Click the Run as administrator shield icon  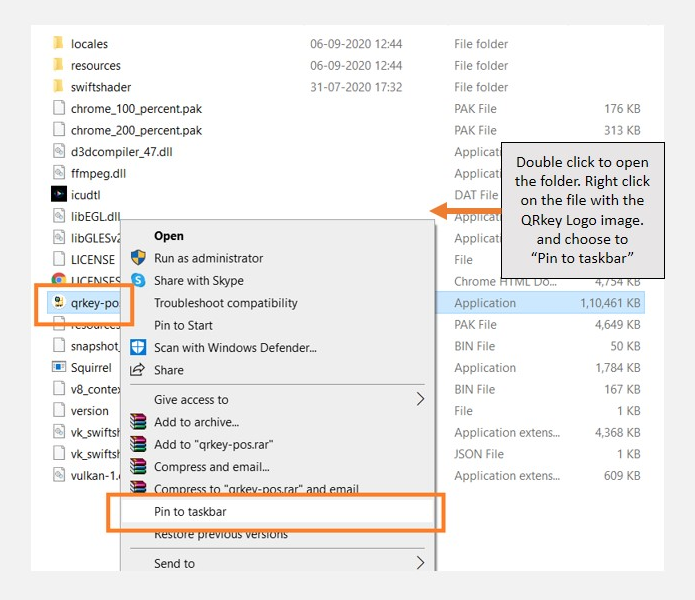138,259
